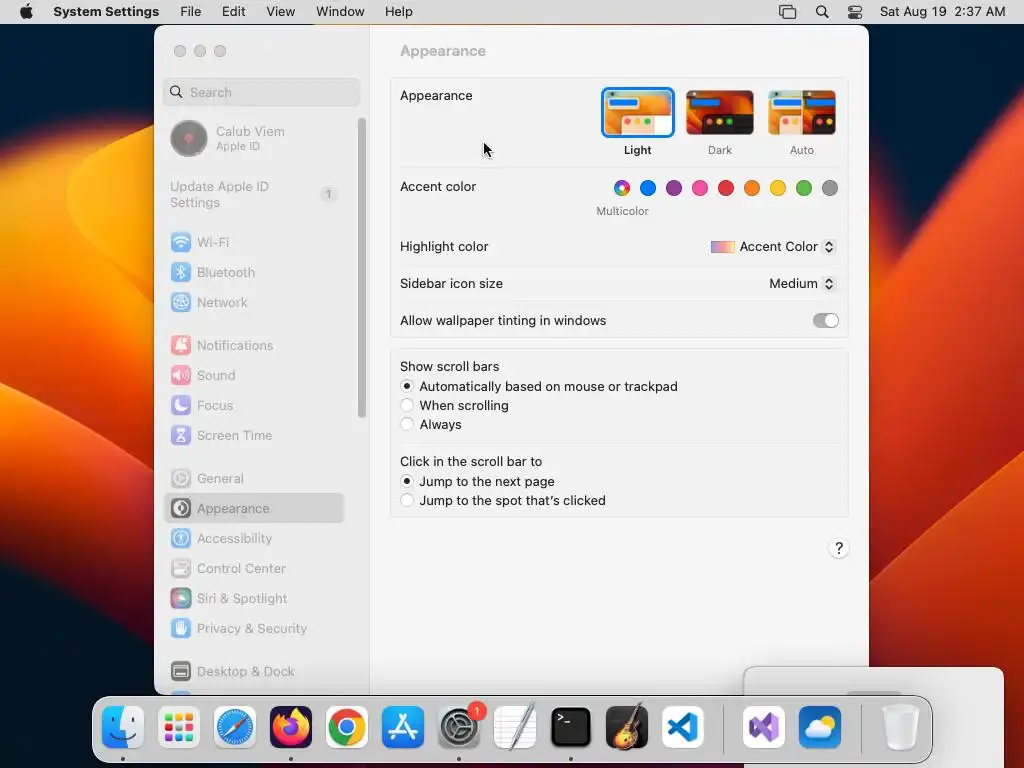Open the View menu

click(x=280, y=12)
